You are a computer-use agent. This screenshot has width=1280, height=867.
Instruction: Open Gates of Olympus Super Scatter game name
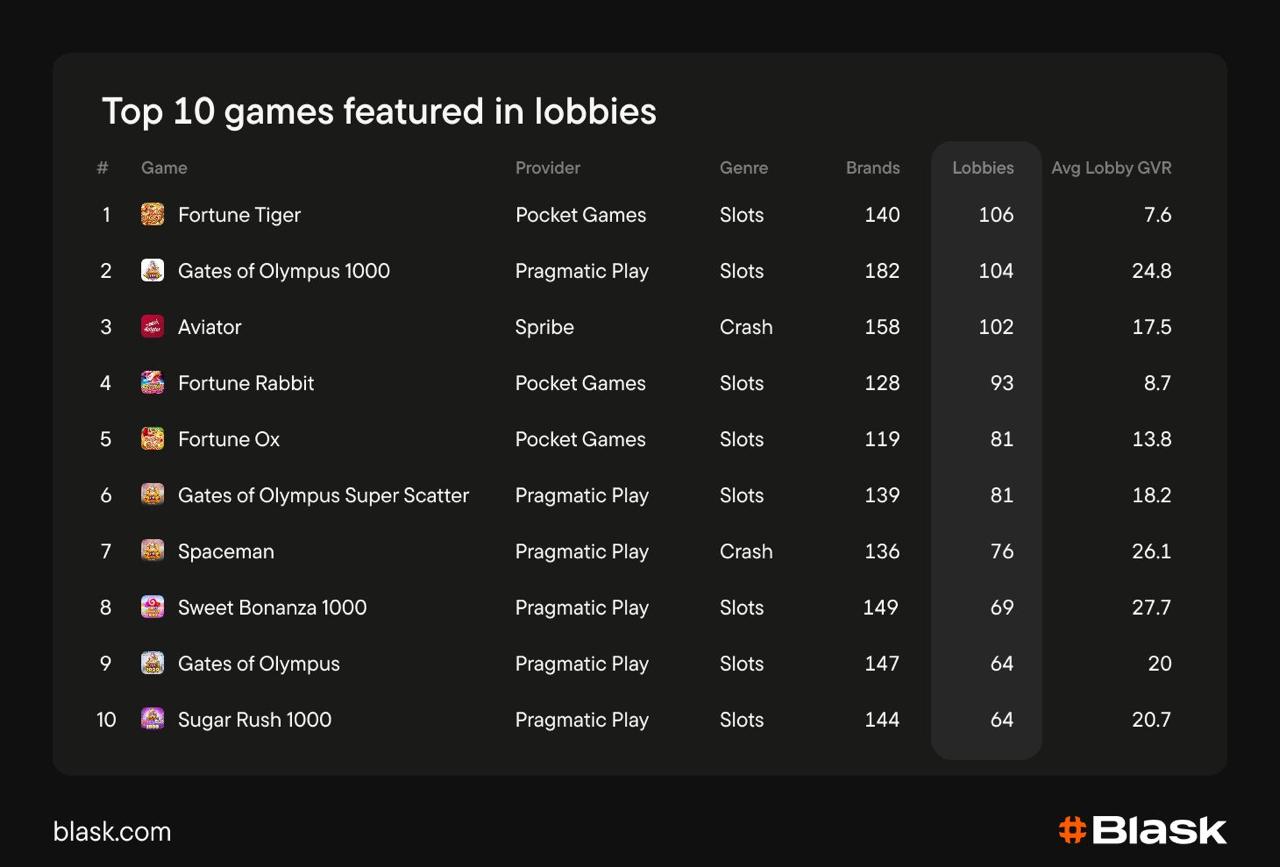(x=323, y=495)
